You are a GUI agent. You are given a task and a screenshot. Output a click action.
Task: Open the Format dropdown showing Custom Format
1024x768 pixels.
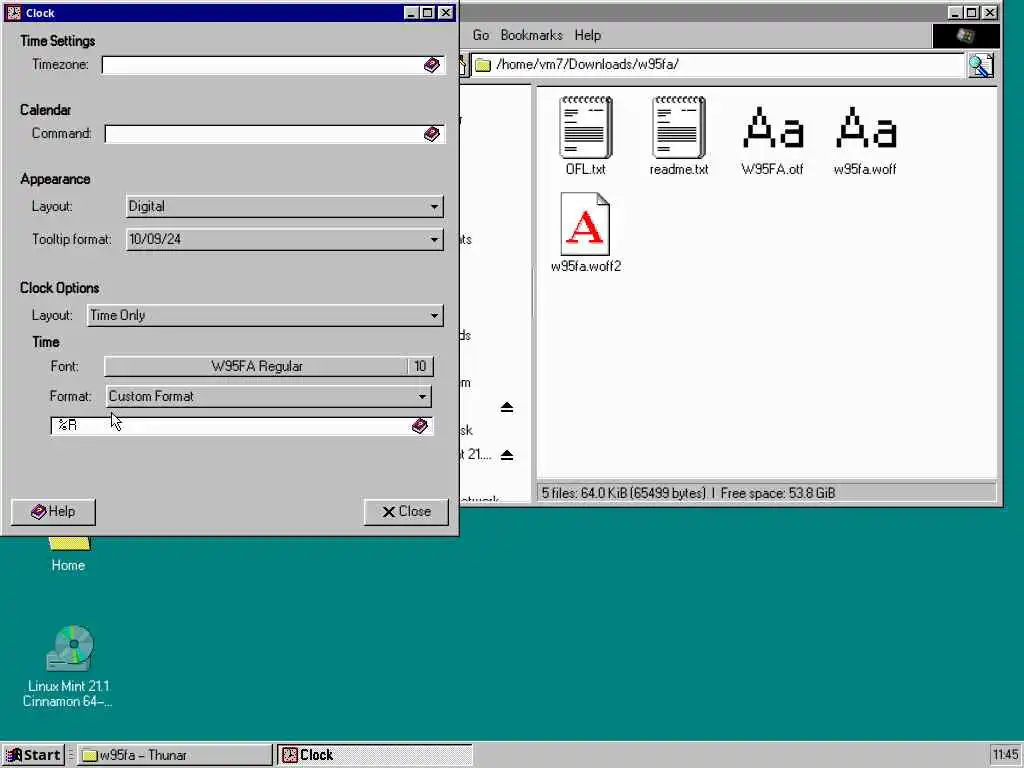pos(268,396)
